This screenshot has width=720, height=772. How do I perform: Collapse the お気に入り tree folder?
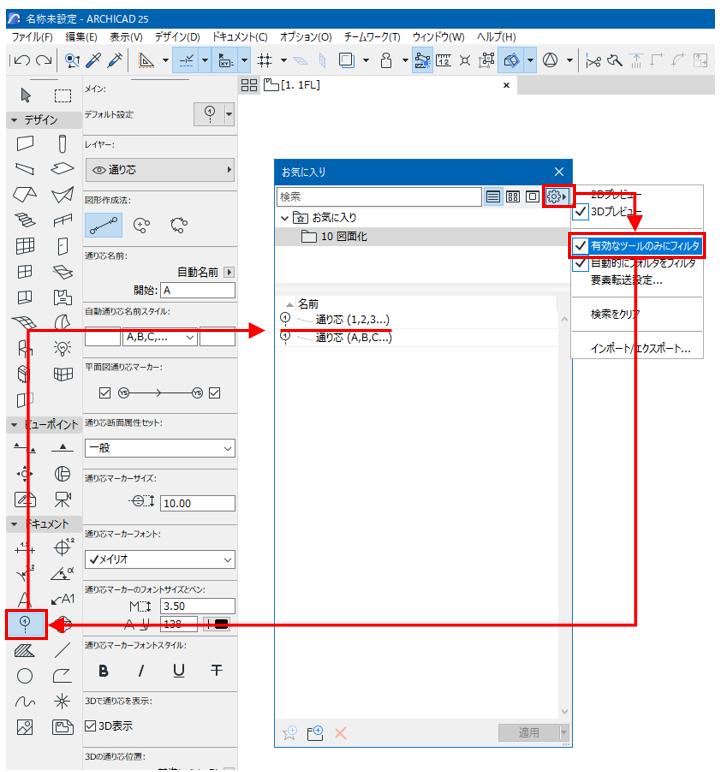pyautogui.click(x=285, y=218)
